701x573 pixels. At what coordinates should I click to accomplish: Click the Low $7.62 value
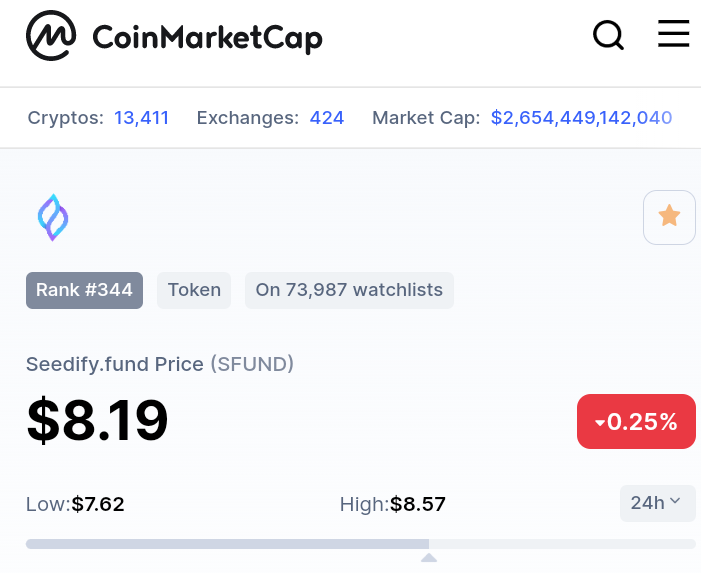(x=98, y=504)
